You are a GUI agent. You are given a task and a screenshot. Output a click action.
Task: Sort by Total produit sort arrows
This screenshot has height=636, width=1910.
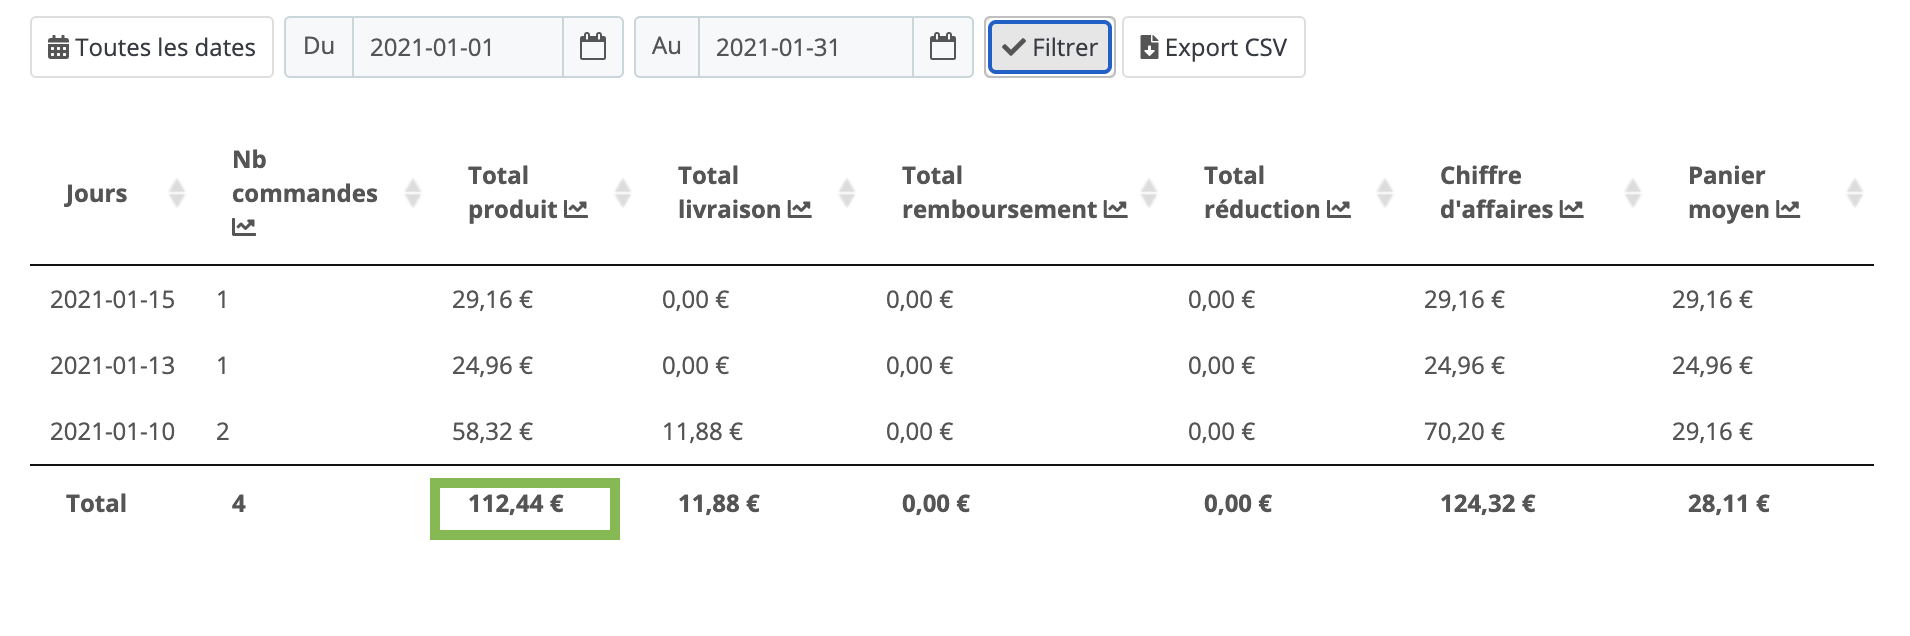622,193
